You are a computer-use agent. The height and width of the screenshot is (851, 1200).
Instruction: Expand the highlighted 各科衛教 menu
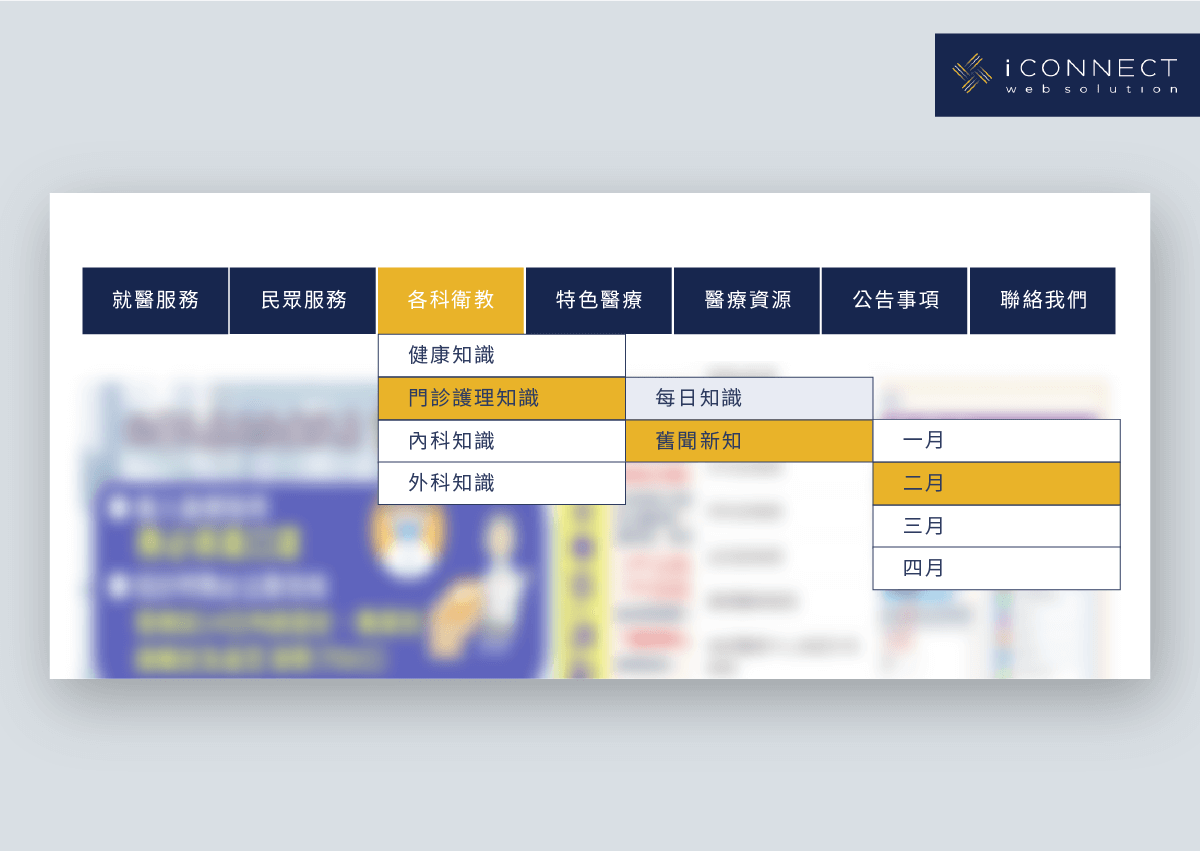point(451,300)
